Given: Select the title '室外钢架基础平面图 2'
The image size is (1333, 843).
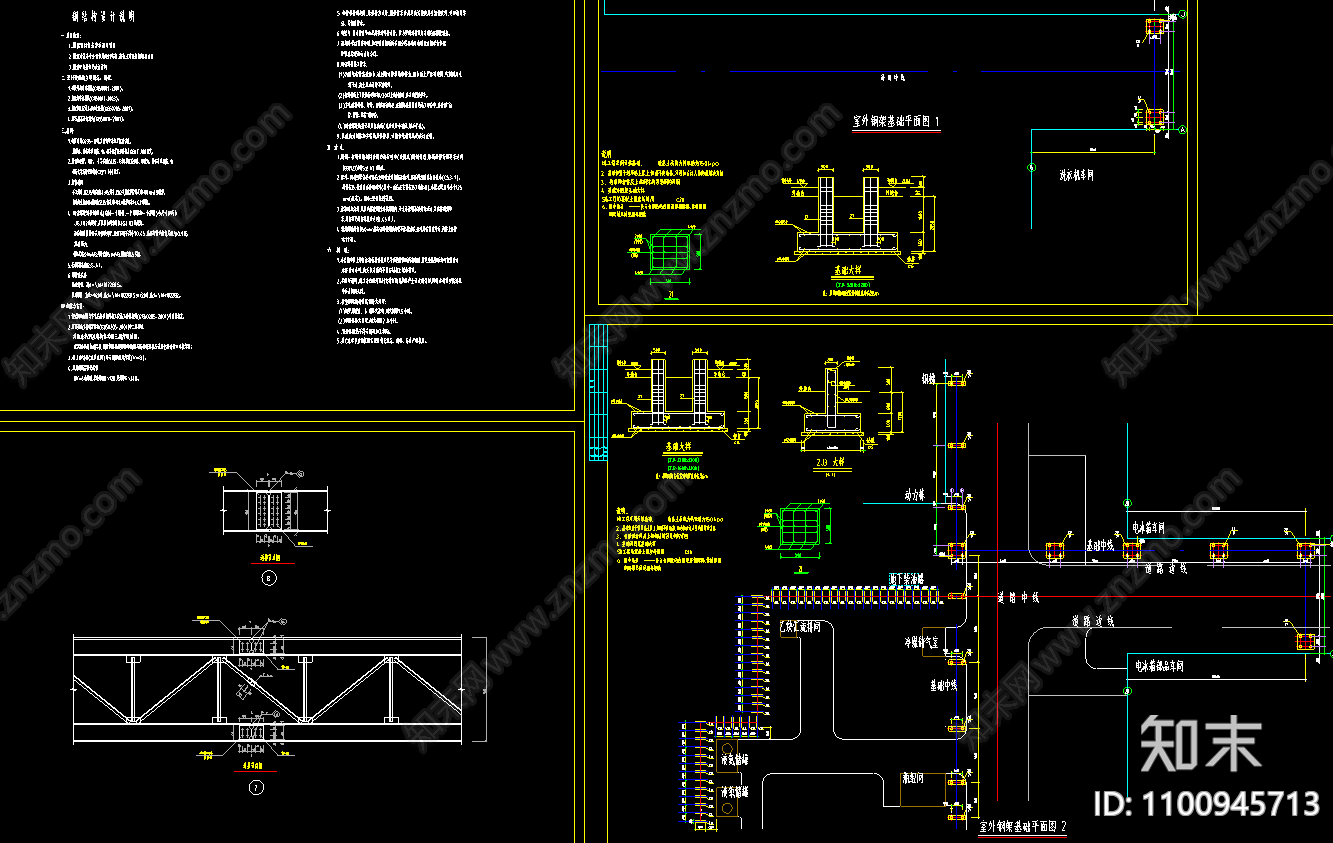Looking at the screenshot, I should 1023,827.
